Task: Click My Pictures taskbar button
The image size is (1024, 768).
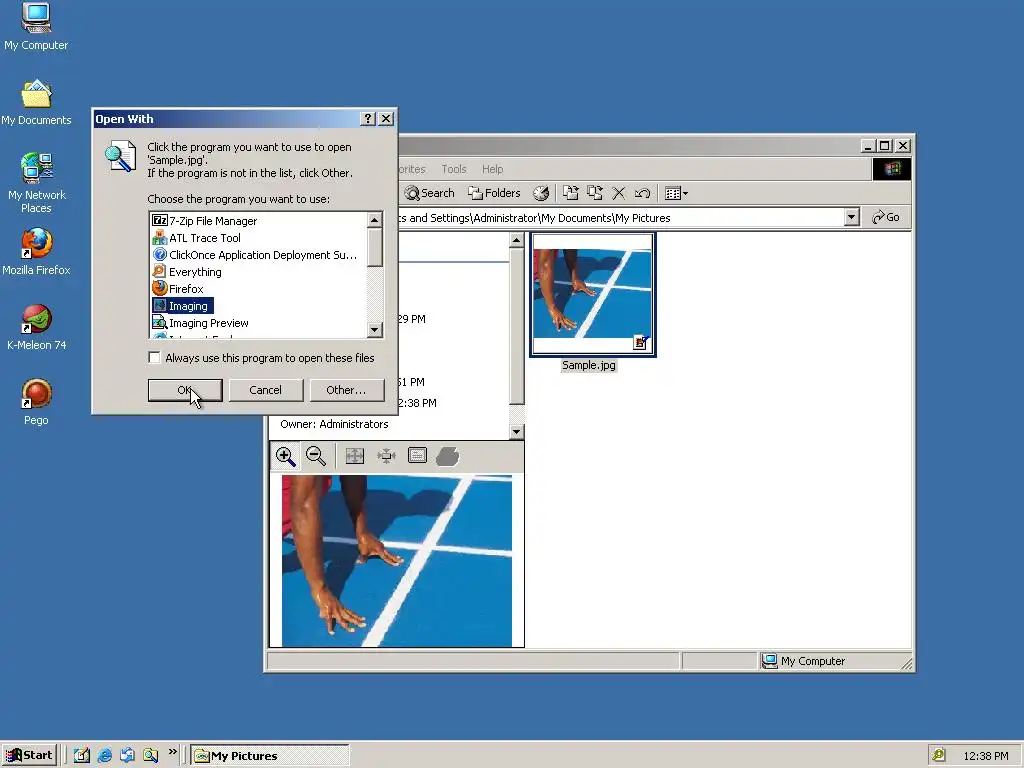Action: tap(270, 756)
